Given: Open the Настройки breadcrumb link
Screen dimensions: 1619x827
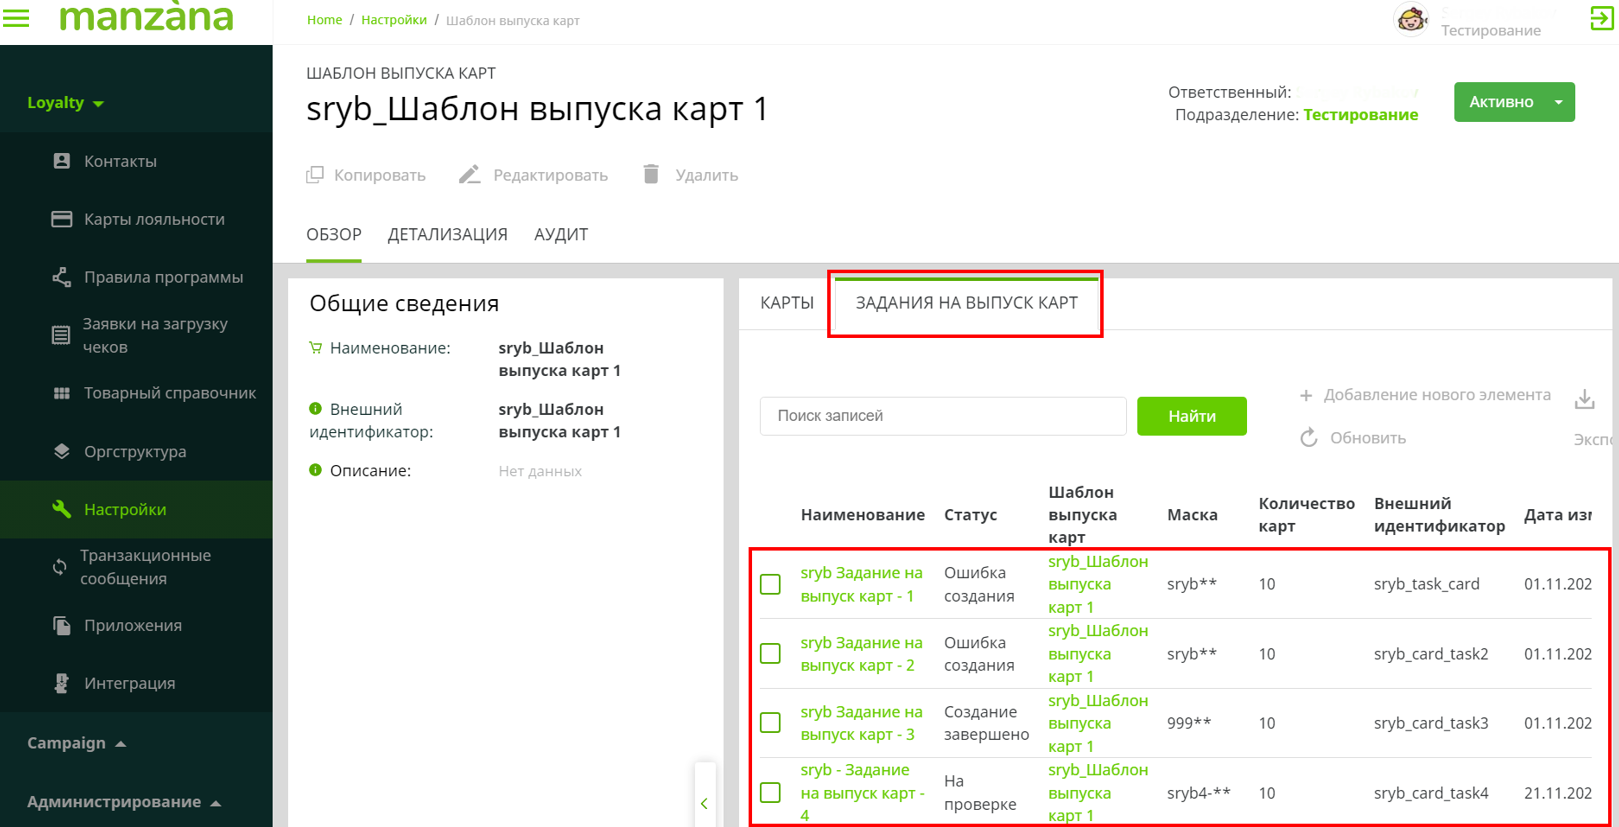Looking at the screenshot, I should pyautogui.click(x=393, y=20).
